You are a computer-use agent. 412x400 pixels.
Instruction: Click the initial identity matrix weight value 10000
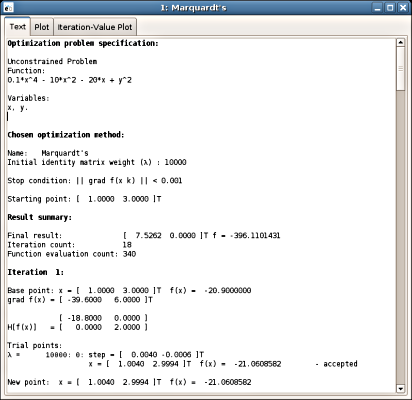[175, 162]
